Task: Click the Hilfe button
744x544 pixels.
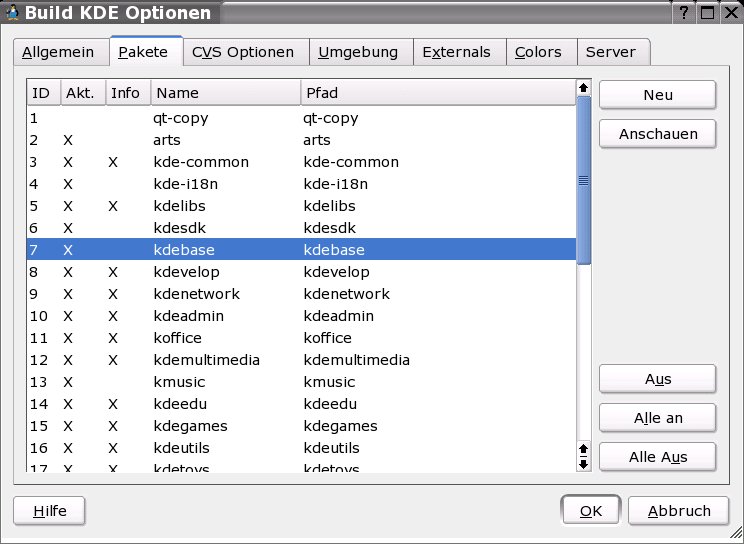Action: point(49,511)
